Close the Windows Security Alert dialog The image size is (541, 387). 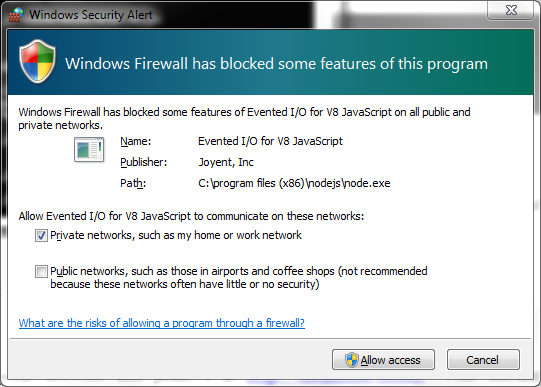pos(511,10)
